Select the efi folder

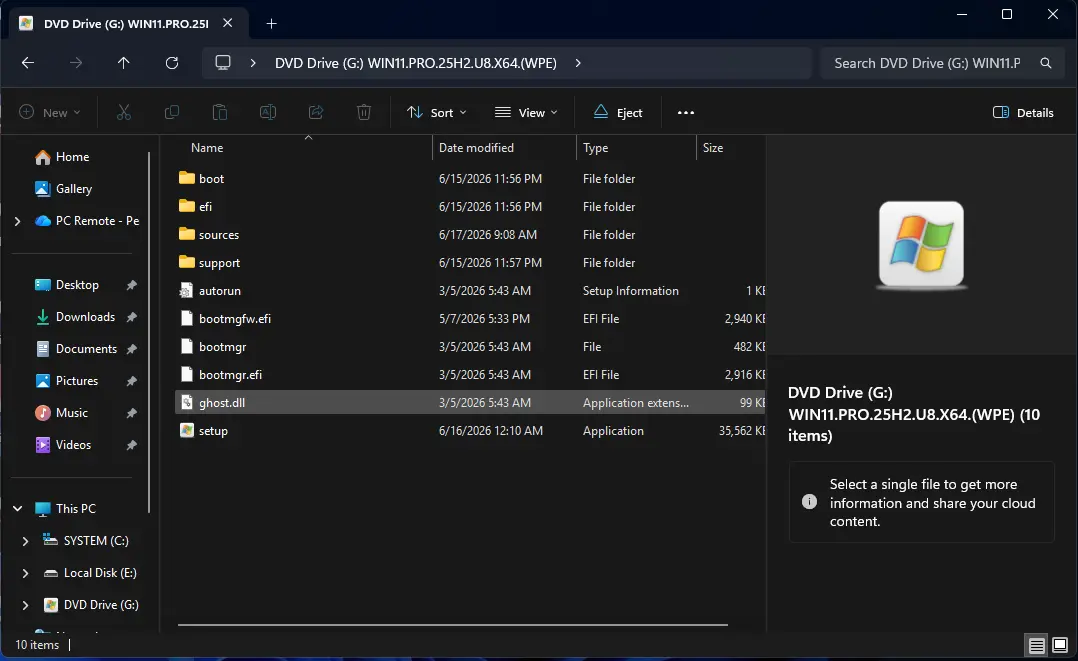tap(470, 206)
